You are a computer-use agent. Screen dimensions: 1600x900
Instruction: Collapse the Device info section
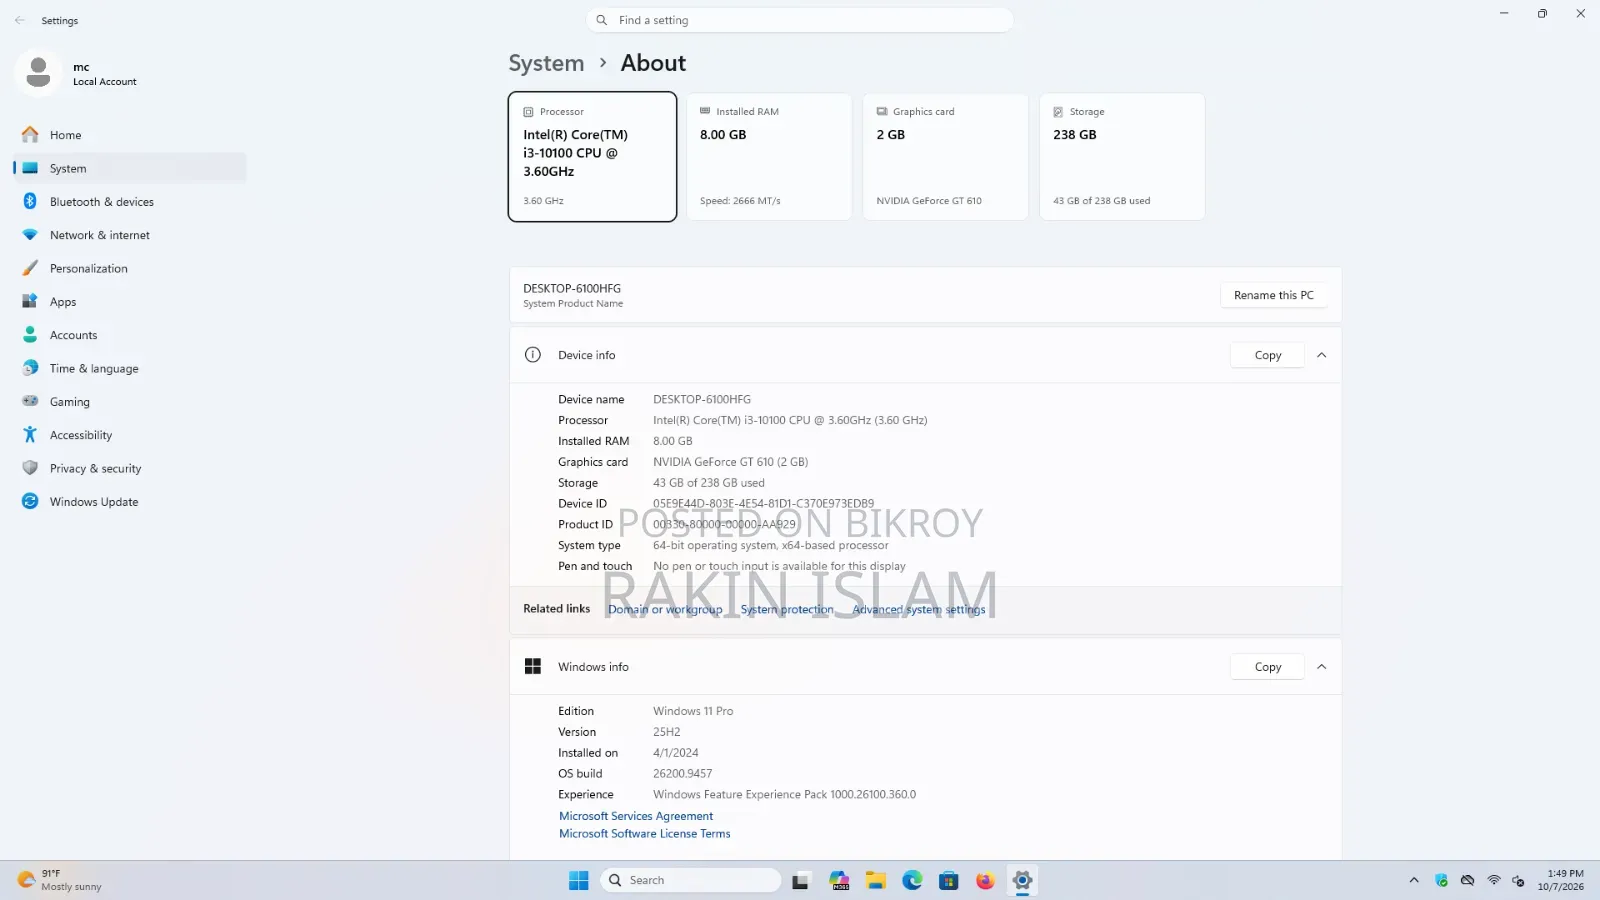pyautogui.click(x=1321, y=355)
